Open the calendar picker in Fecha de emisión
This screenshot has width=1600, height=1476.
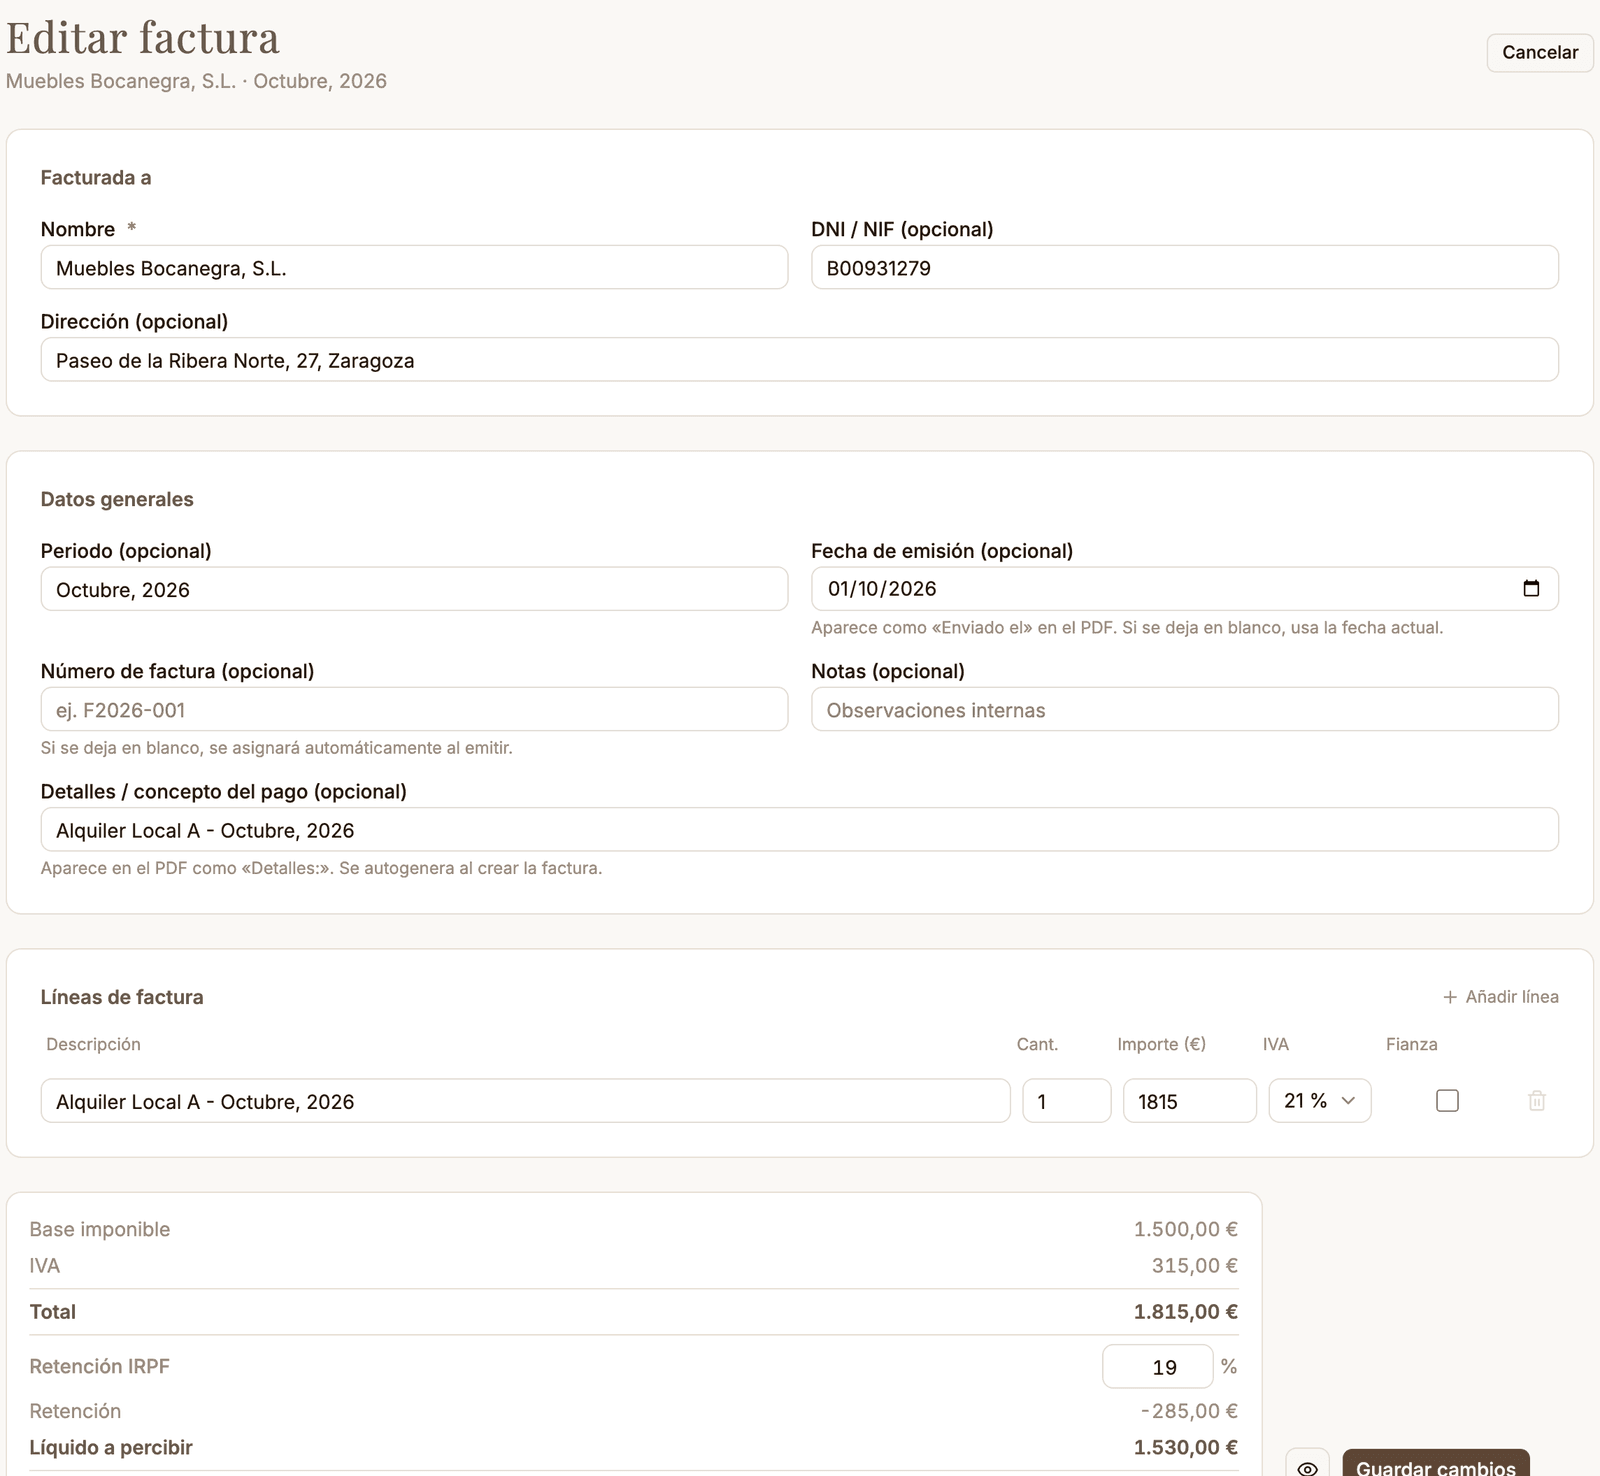pyautogui.click(x=1531, y=588)
